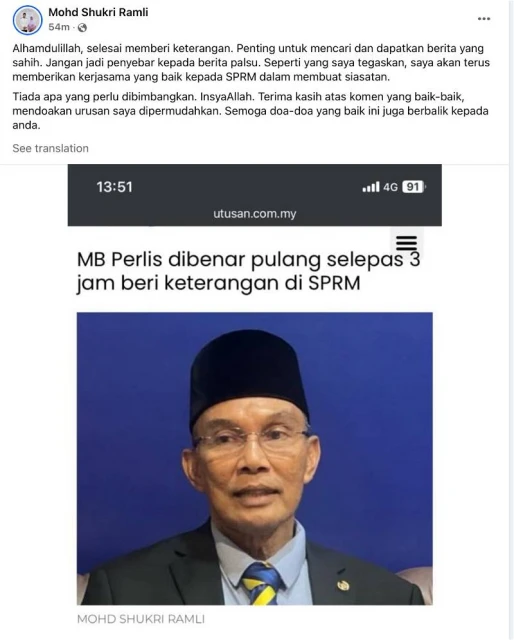Viewport: 514px width, 640px height.
Task: Open the post options three-dot menu
Action: (484, 19)
